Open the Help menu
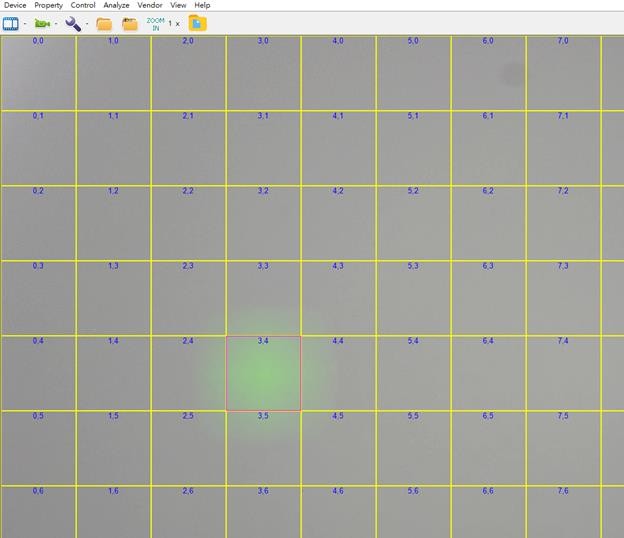 (202, 6)
